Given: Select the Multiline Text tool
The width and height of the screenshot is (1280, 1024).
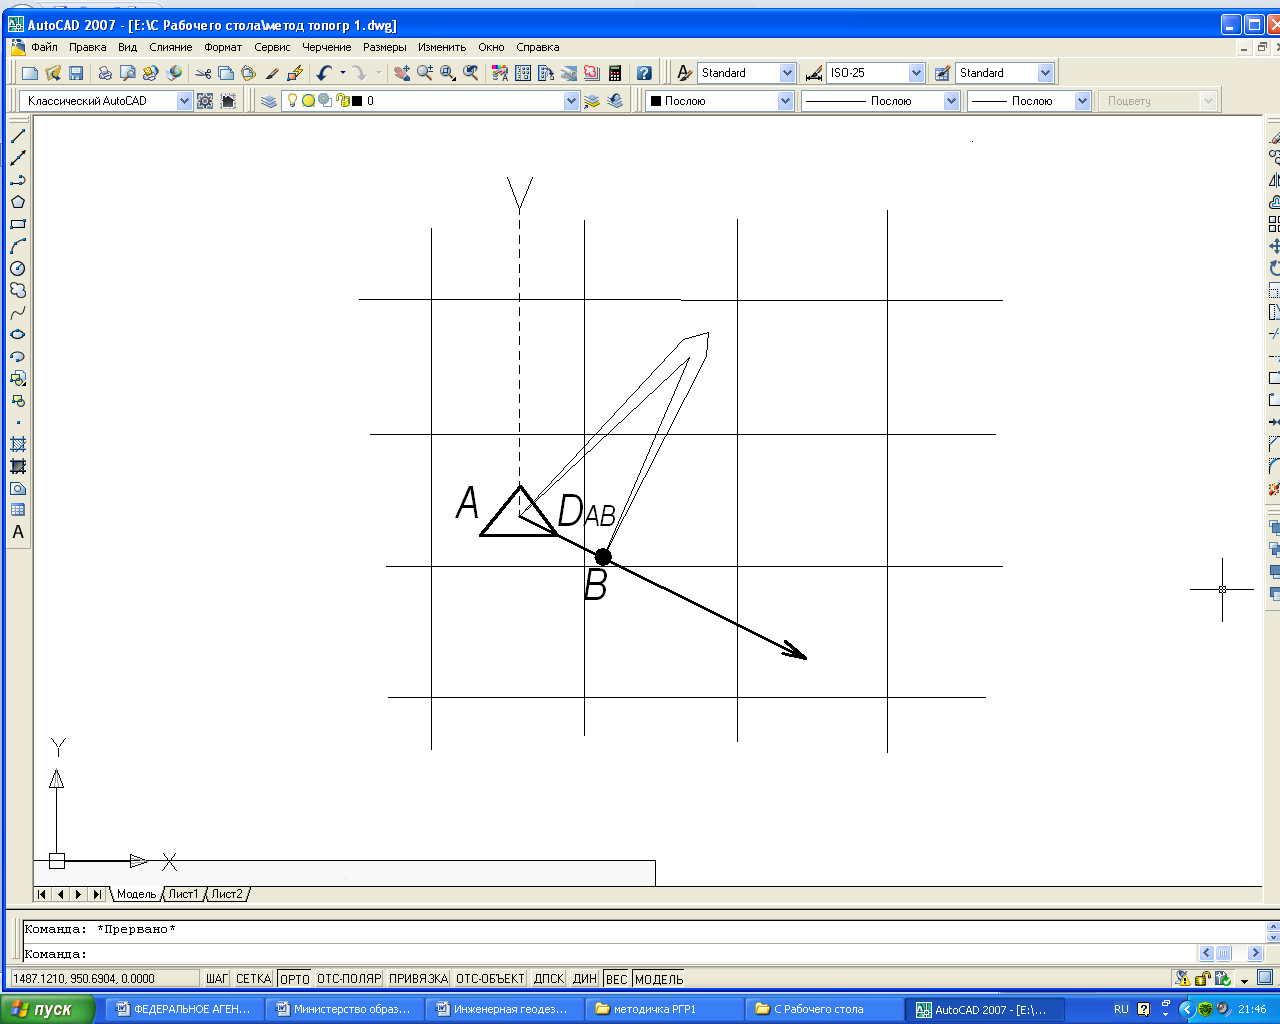Looking at the screenshot, I should 17,532.
